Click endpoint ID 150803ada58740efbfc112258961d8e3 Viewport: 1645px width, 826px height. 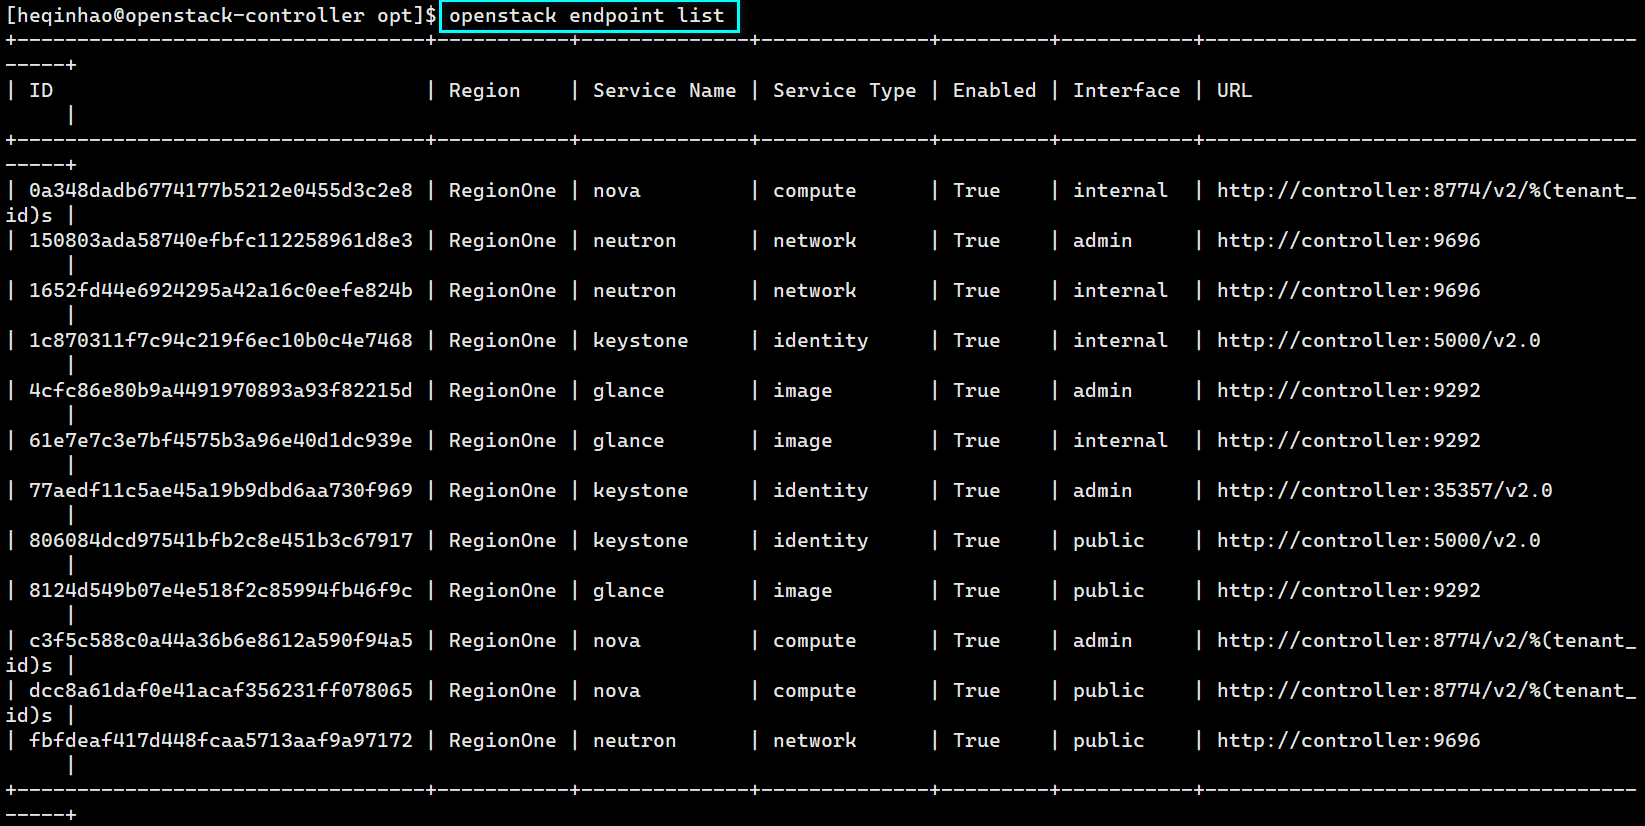click(x=220, y=241)
